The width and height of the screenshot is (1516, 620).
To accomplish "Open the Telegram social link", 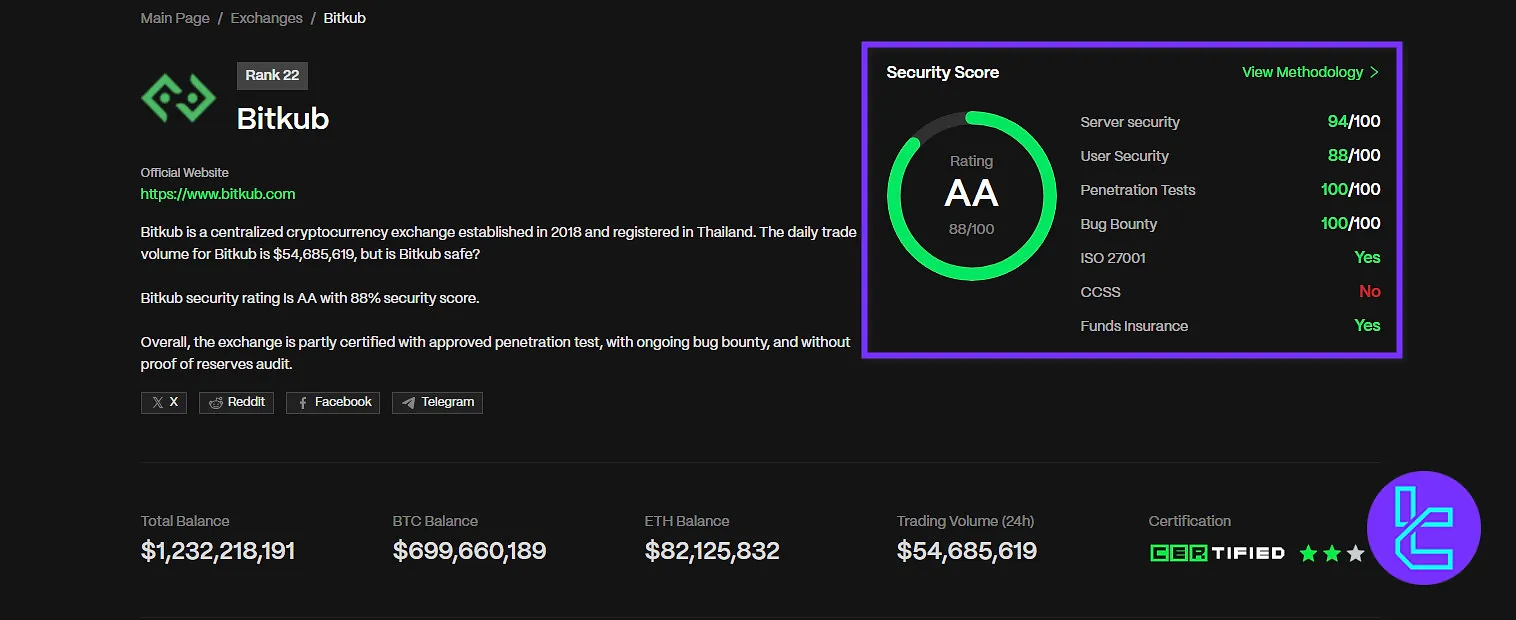I will 437,402.
